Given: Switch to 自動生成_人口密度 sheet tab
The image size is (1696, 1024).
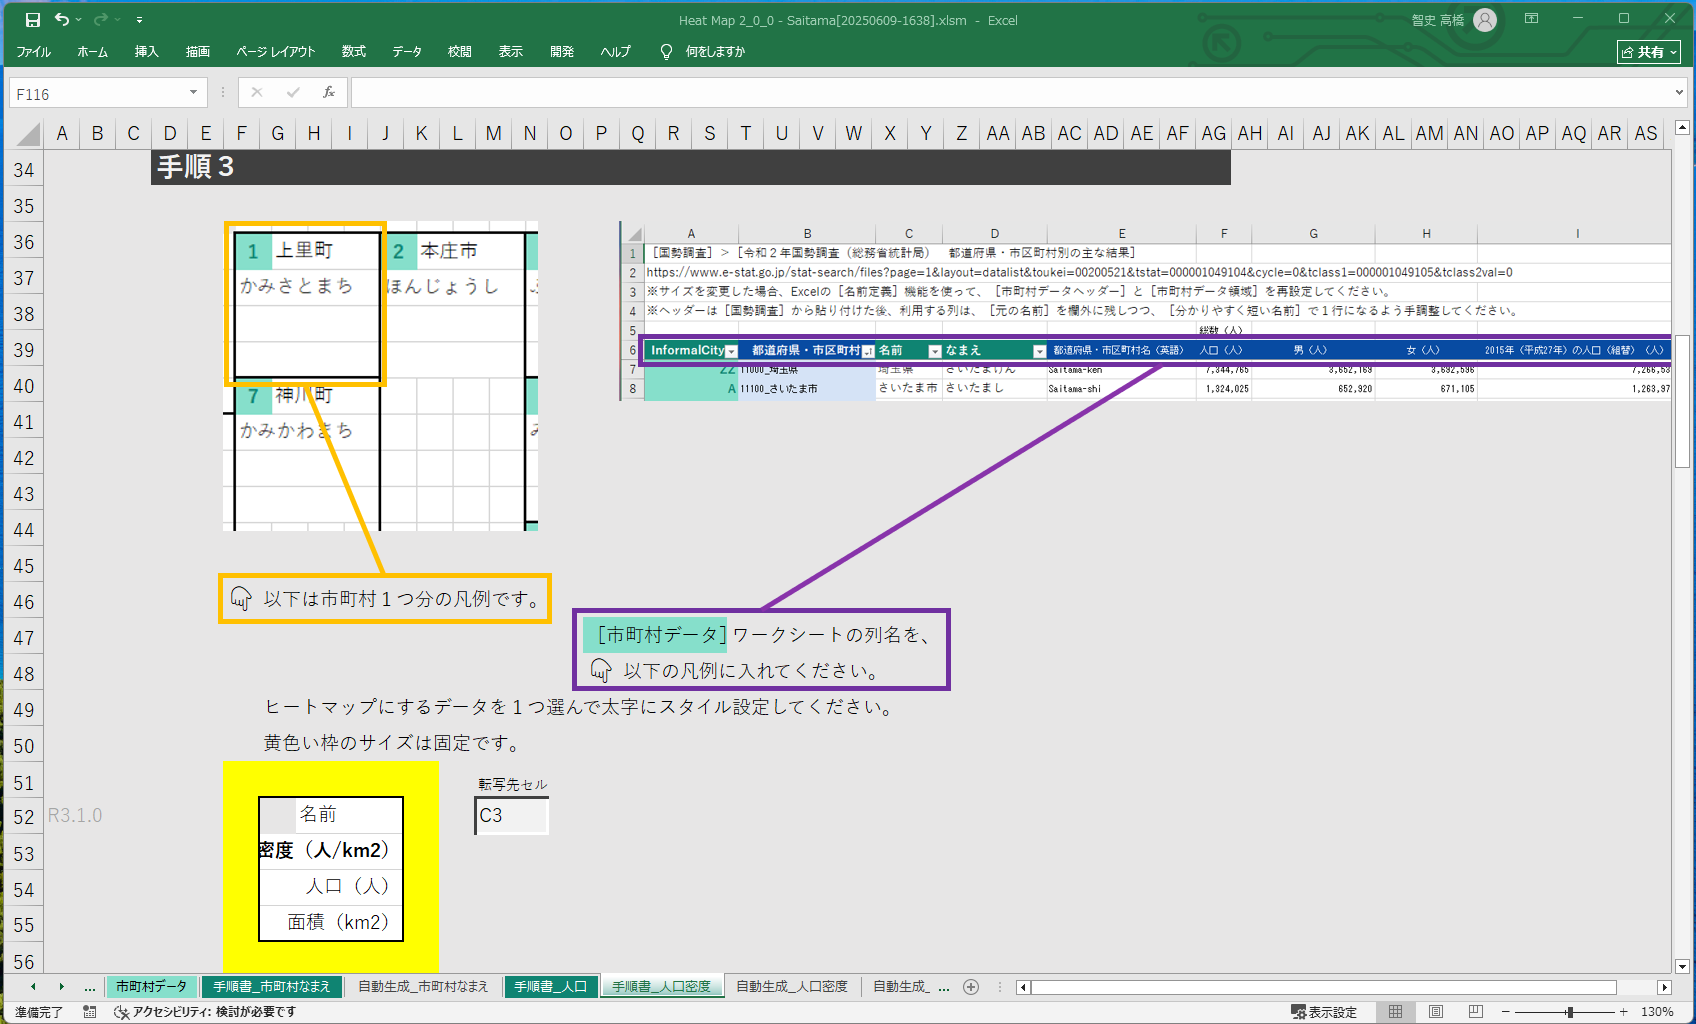Looking at the screenshot, I should coord(792,987).
